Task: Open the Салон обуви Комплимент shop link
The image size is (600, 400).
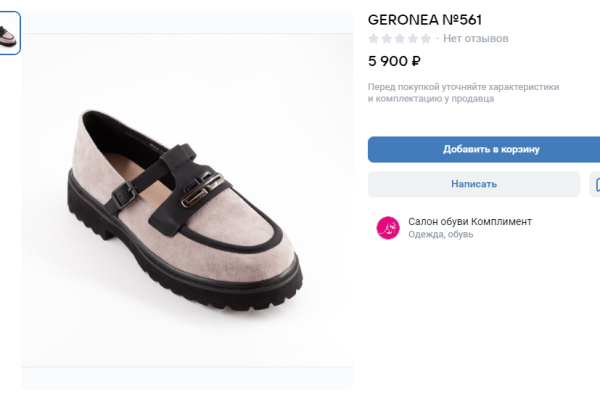Action: click(470, 221)
